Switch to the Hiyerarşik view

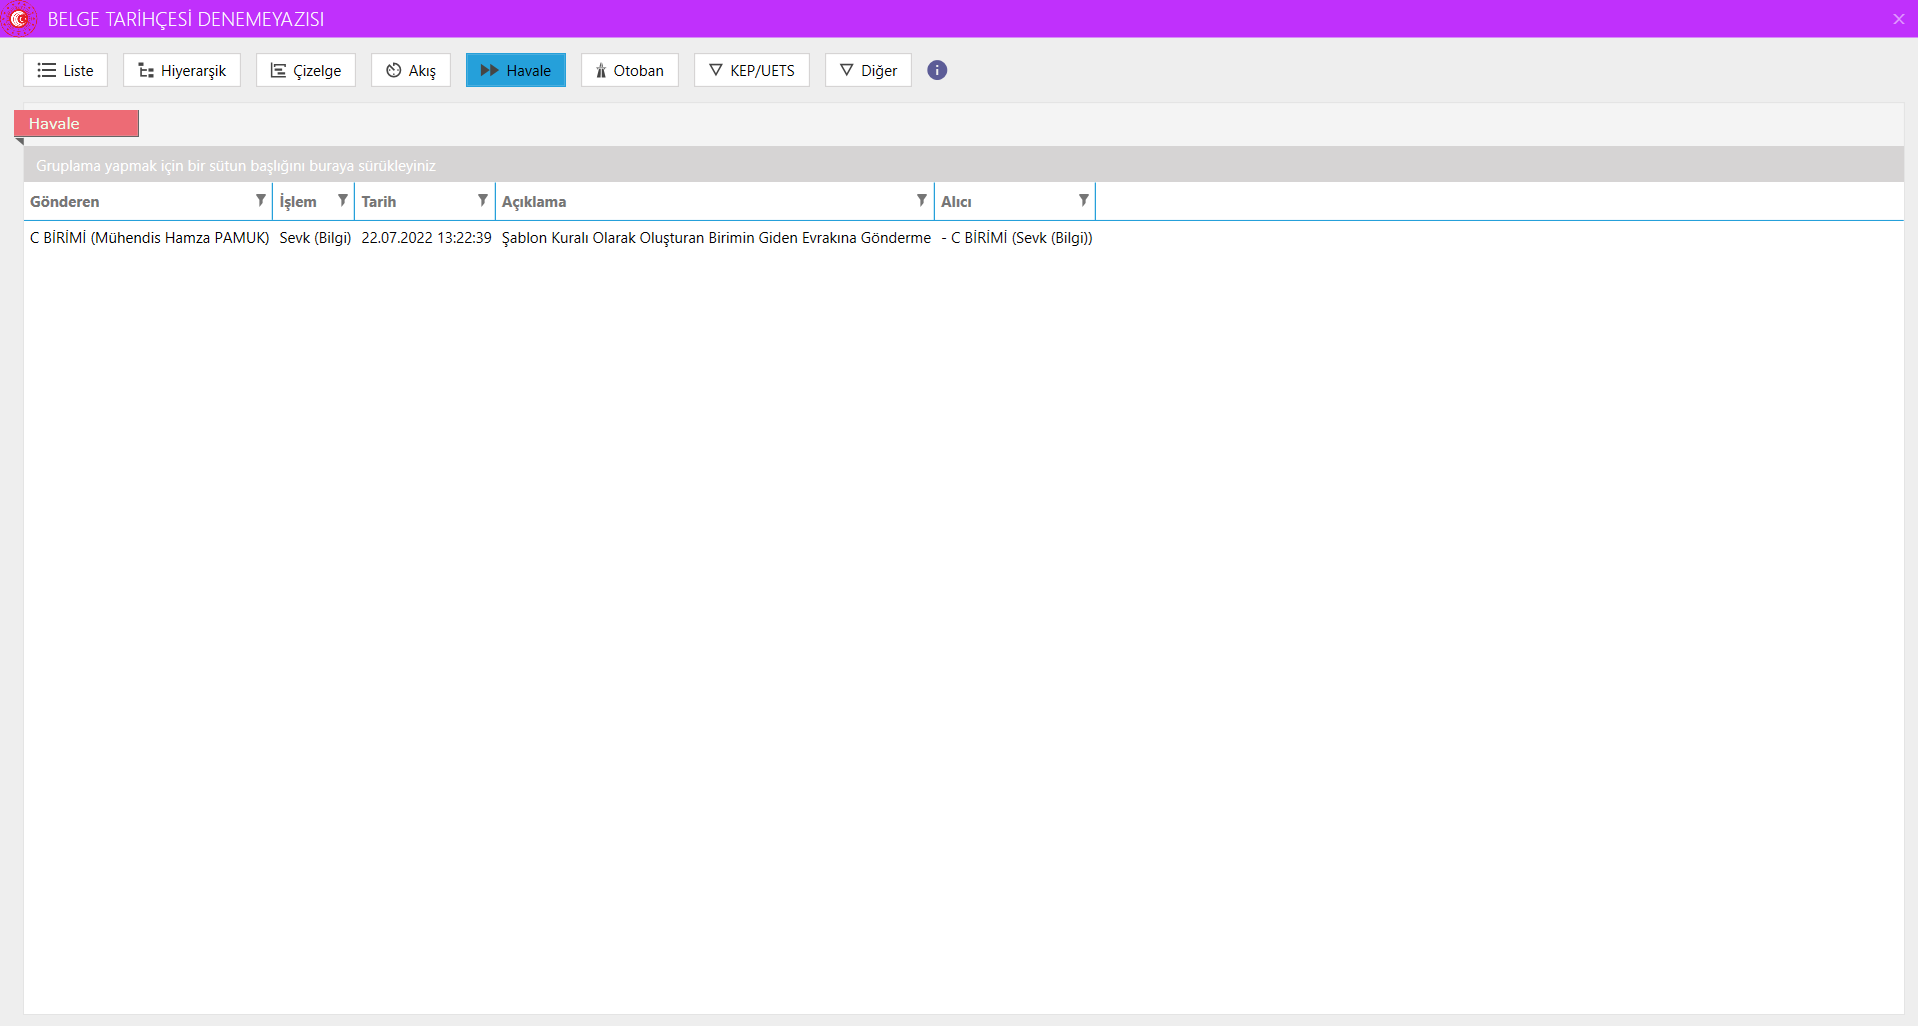182,70
